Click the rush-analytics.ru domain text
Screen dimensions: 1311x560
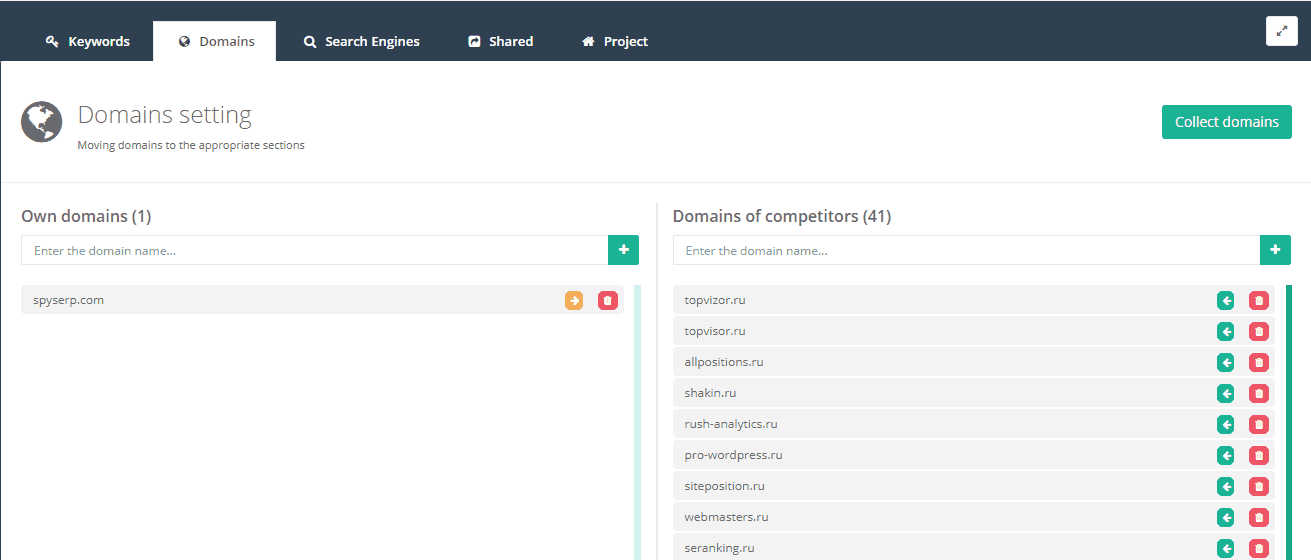click(731, 424)
